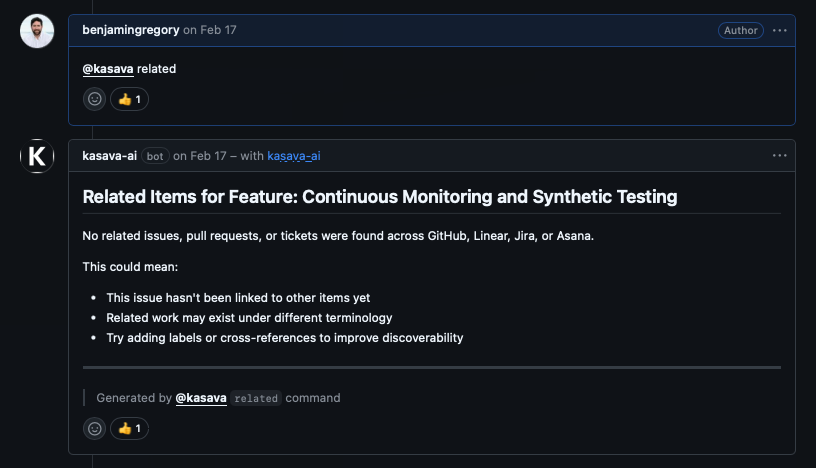Open options menu on benjamingregory's comment
The image size is (816, 468).
coord(780,31)
